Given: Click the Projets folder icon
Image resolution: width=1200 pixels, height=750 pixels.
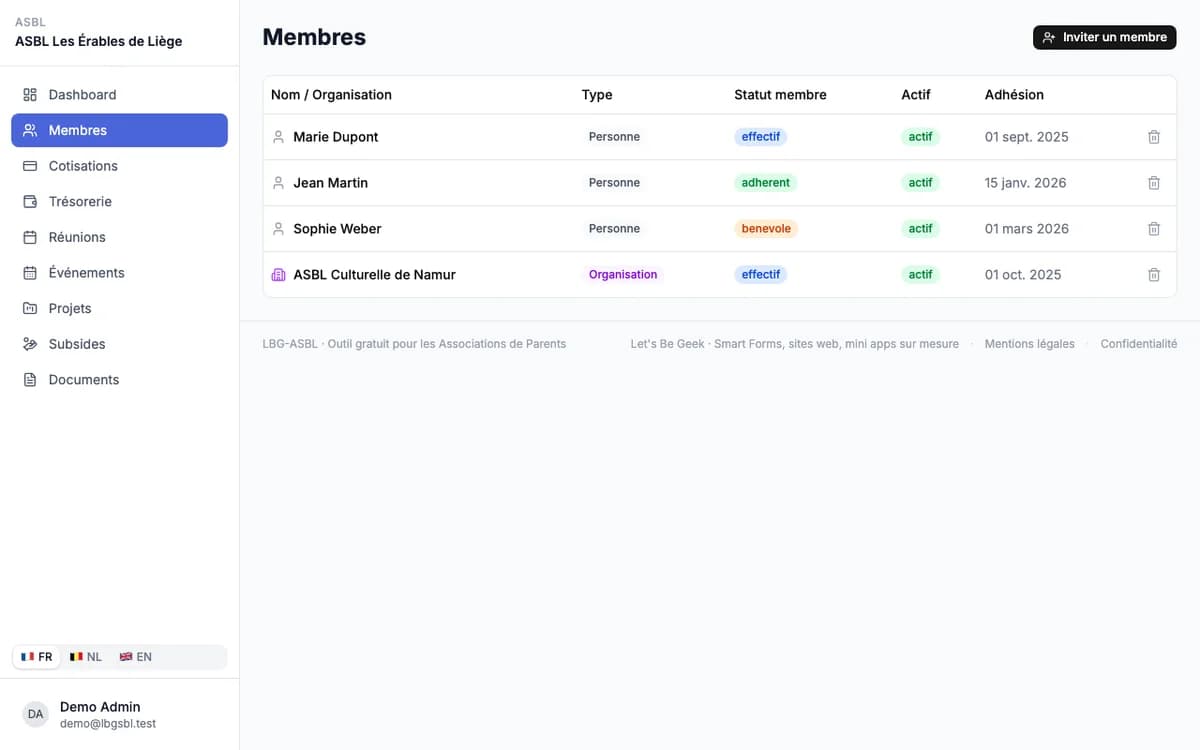Looking at the screenshot, I should (x=30, y=309).
